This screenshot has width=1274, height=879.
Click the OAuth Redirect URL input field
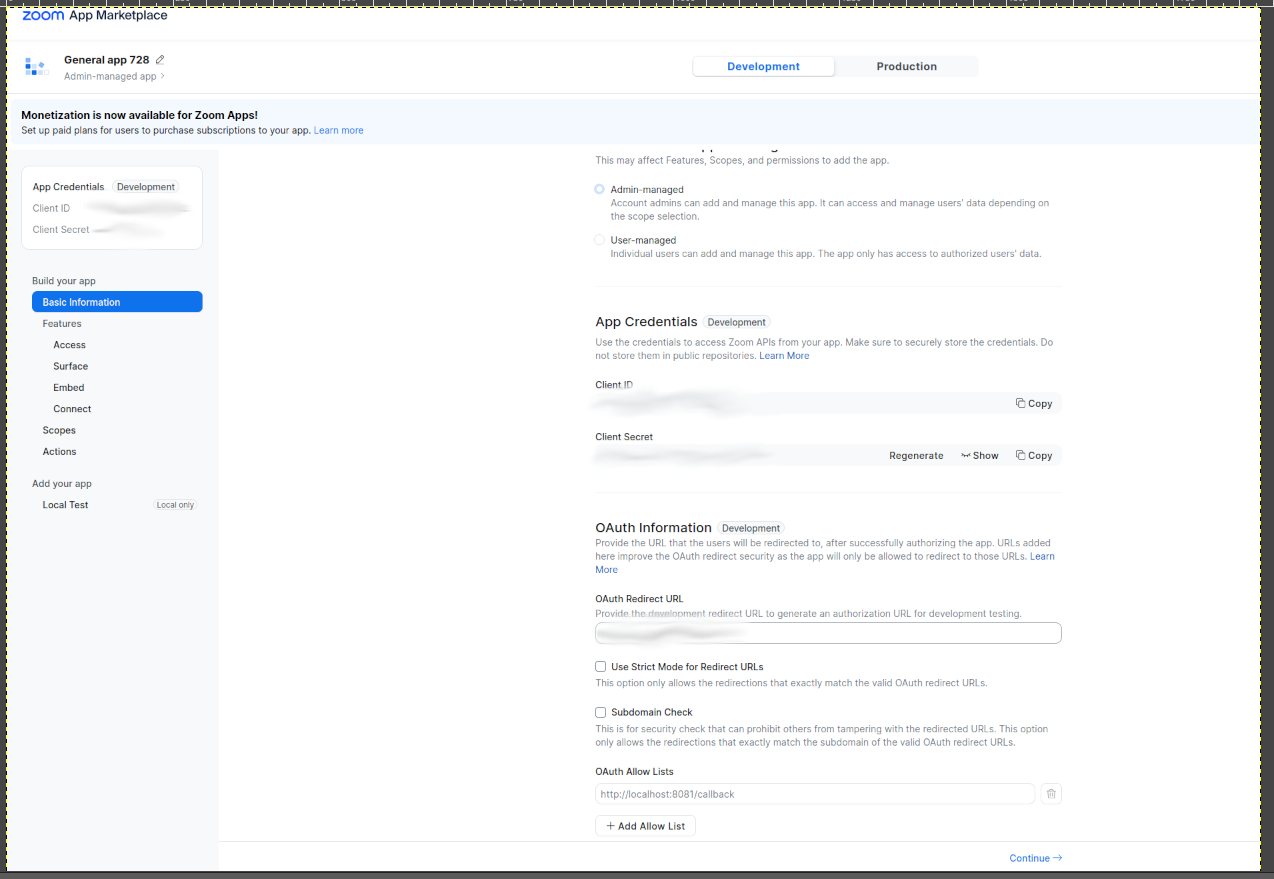pos(828,633)
